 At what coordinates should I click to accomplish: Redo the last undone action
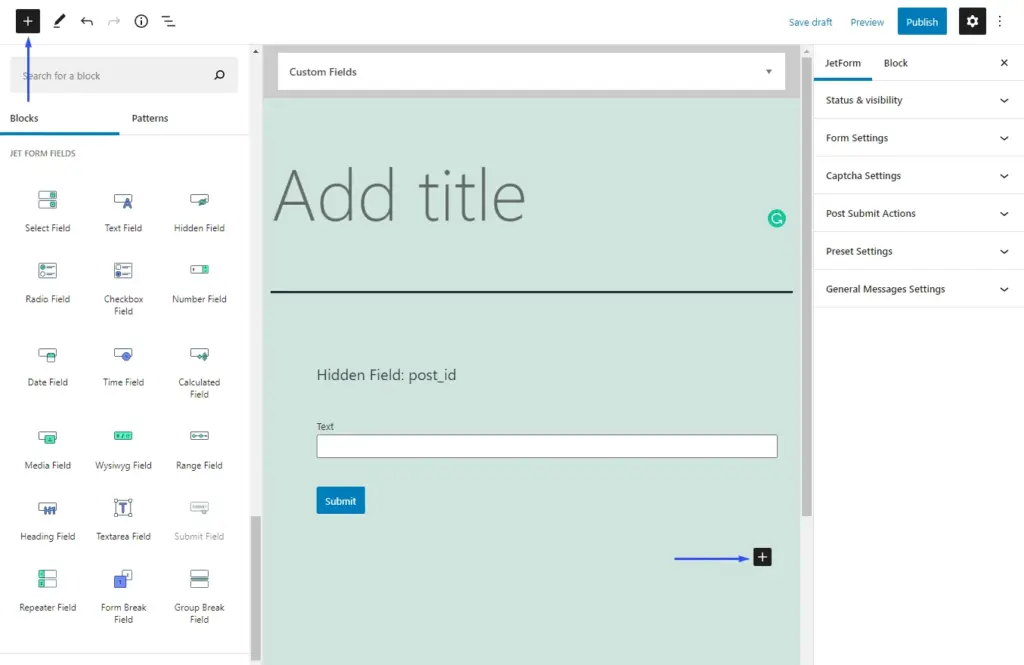(113, 20)
